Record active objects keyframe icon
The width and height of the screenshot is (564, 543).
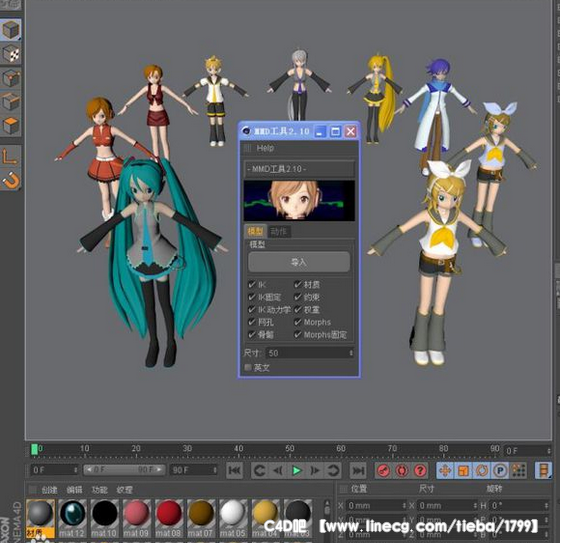[383, 470]
